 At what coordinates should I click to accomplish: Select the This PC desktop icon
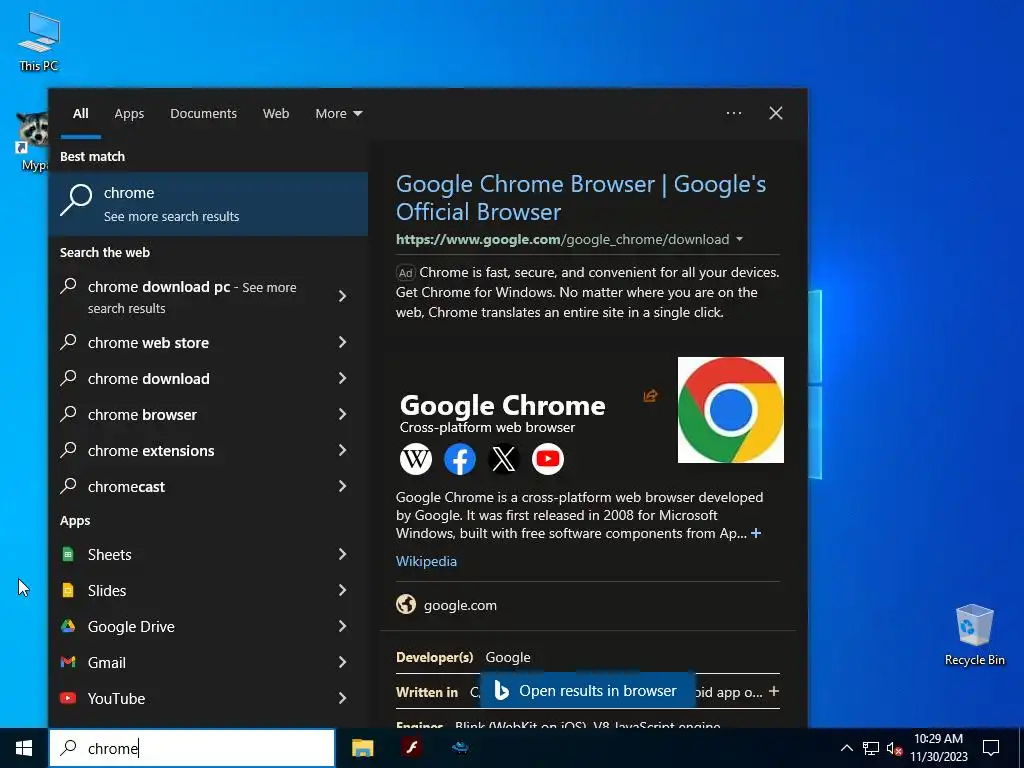[39, 42]
